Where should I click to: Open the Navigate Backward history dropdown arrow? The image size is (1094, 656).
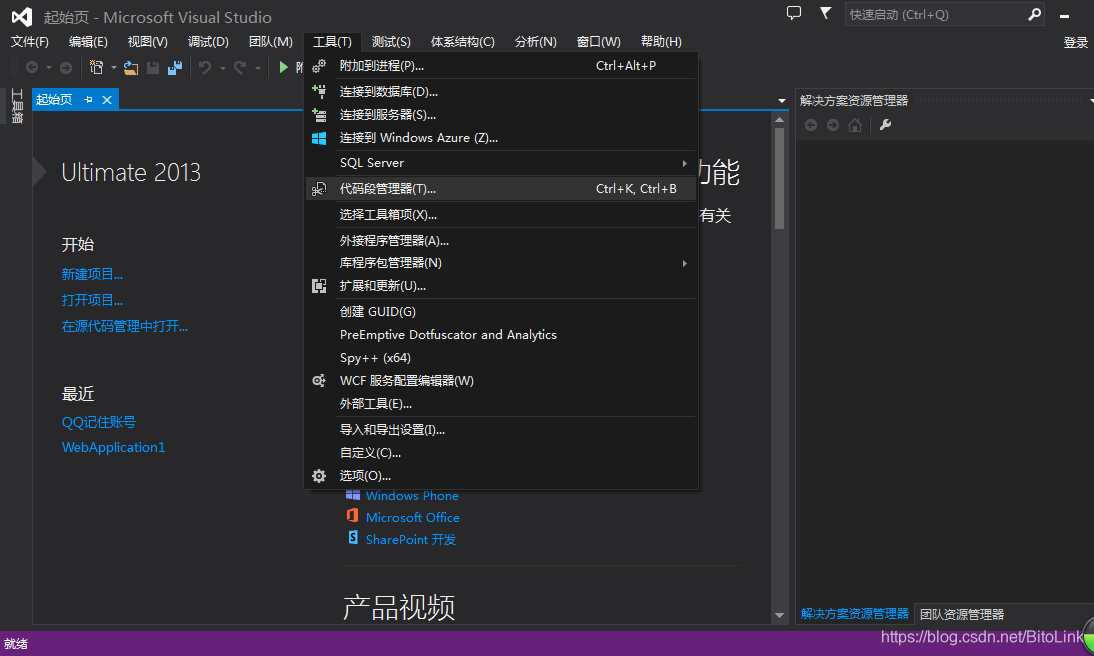(x=49, y=68)
